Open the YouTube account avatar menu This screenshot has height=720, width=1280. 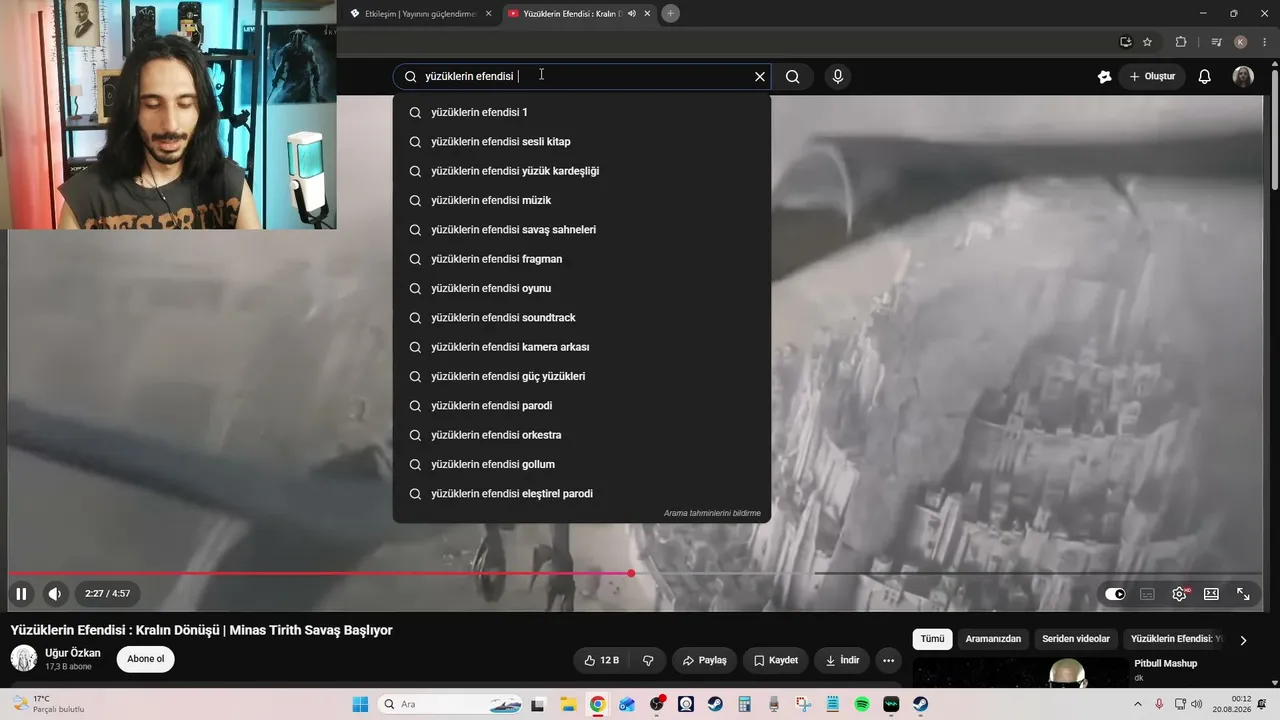click(x=1243, y=77)
